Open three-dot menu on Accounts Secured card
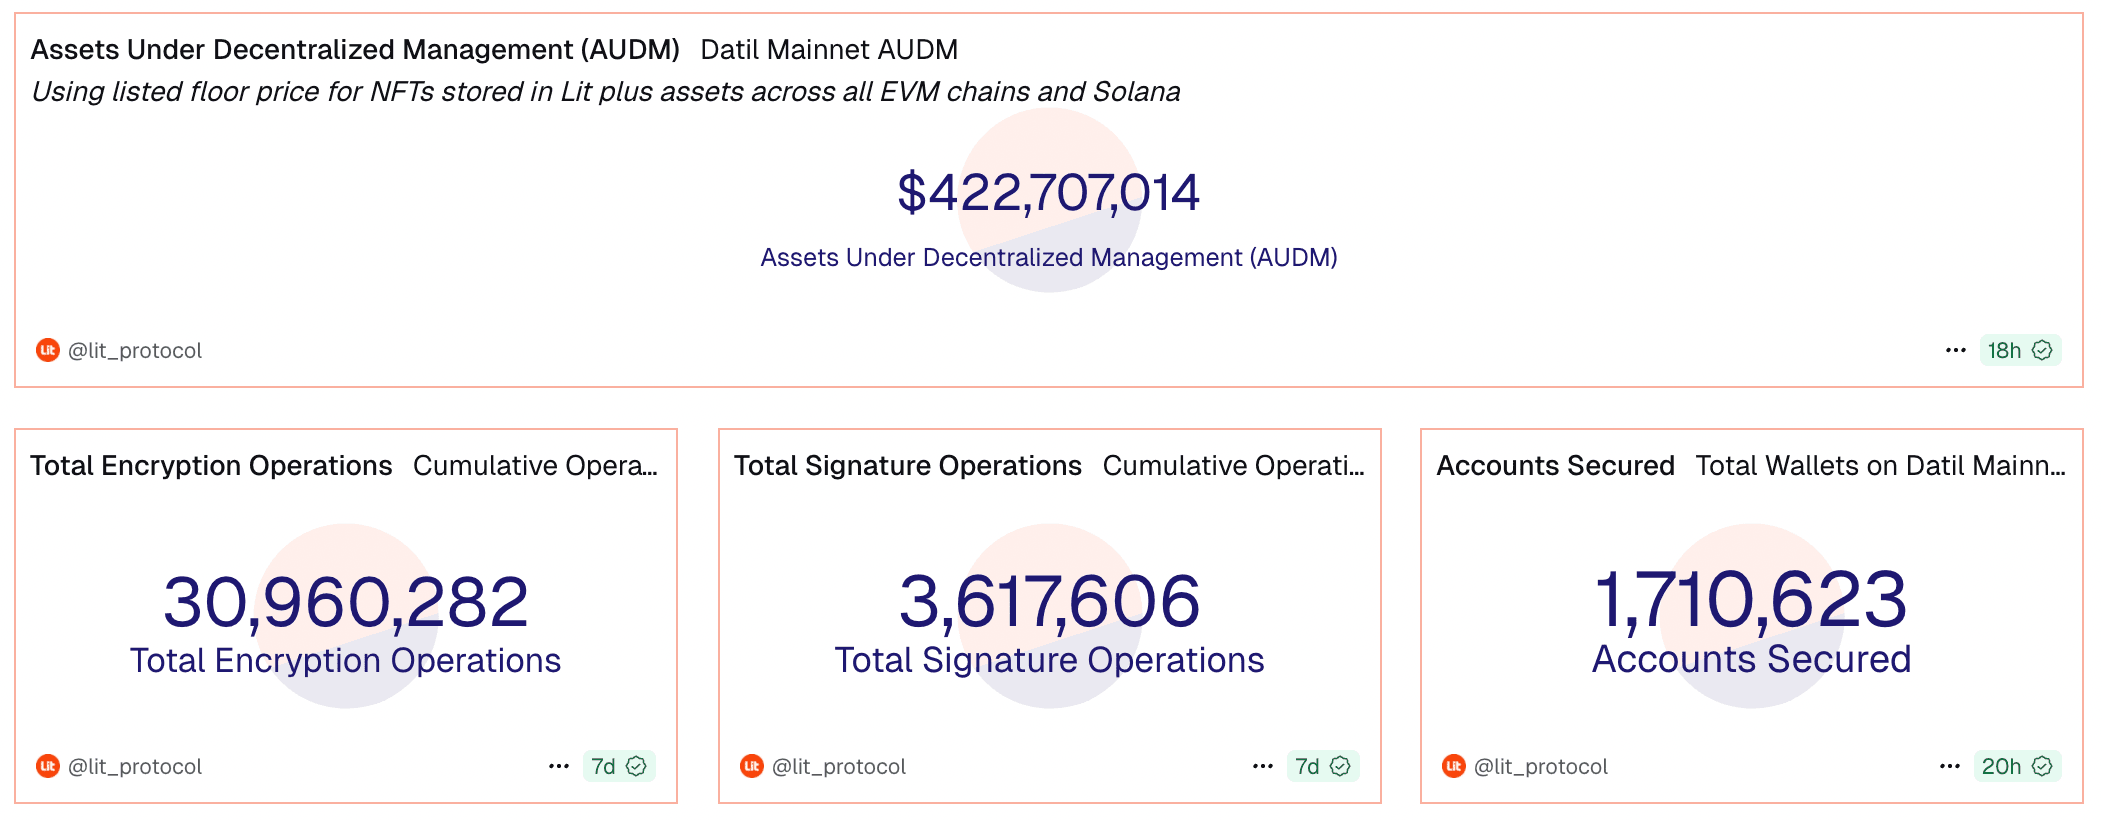Screen dimensions: 2102x820 tap(1949, 766)
